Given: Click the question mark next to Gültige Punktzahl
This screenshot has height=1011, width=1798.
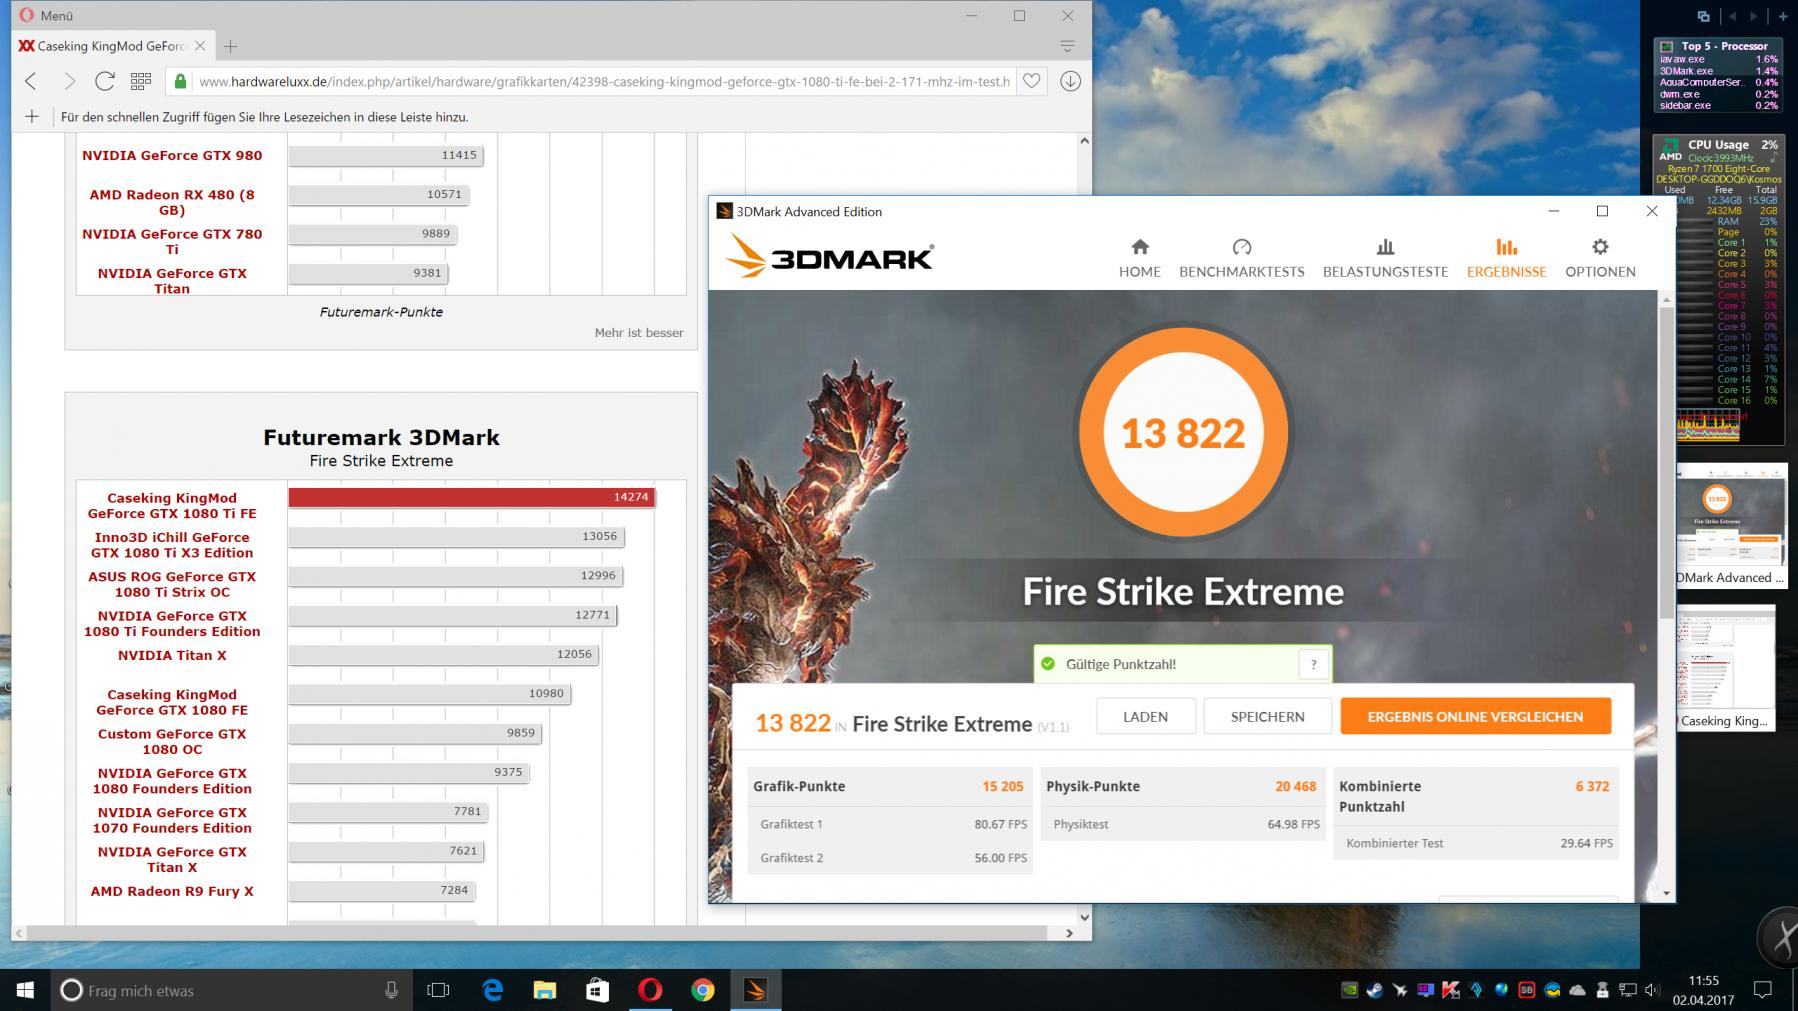Looking at the screenshot, I should coord(1313,664).
